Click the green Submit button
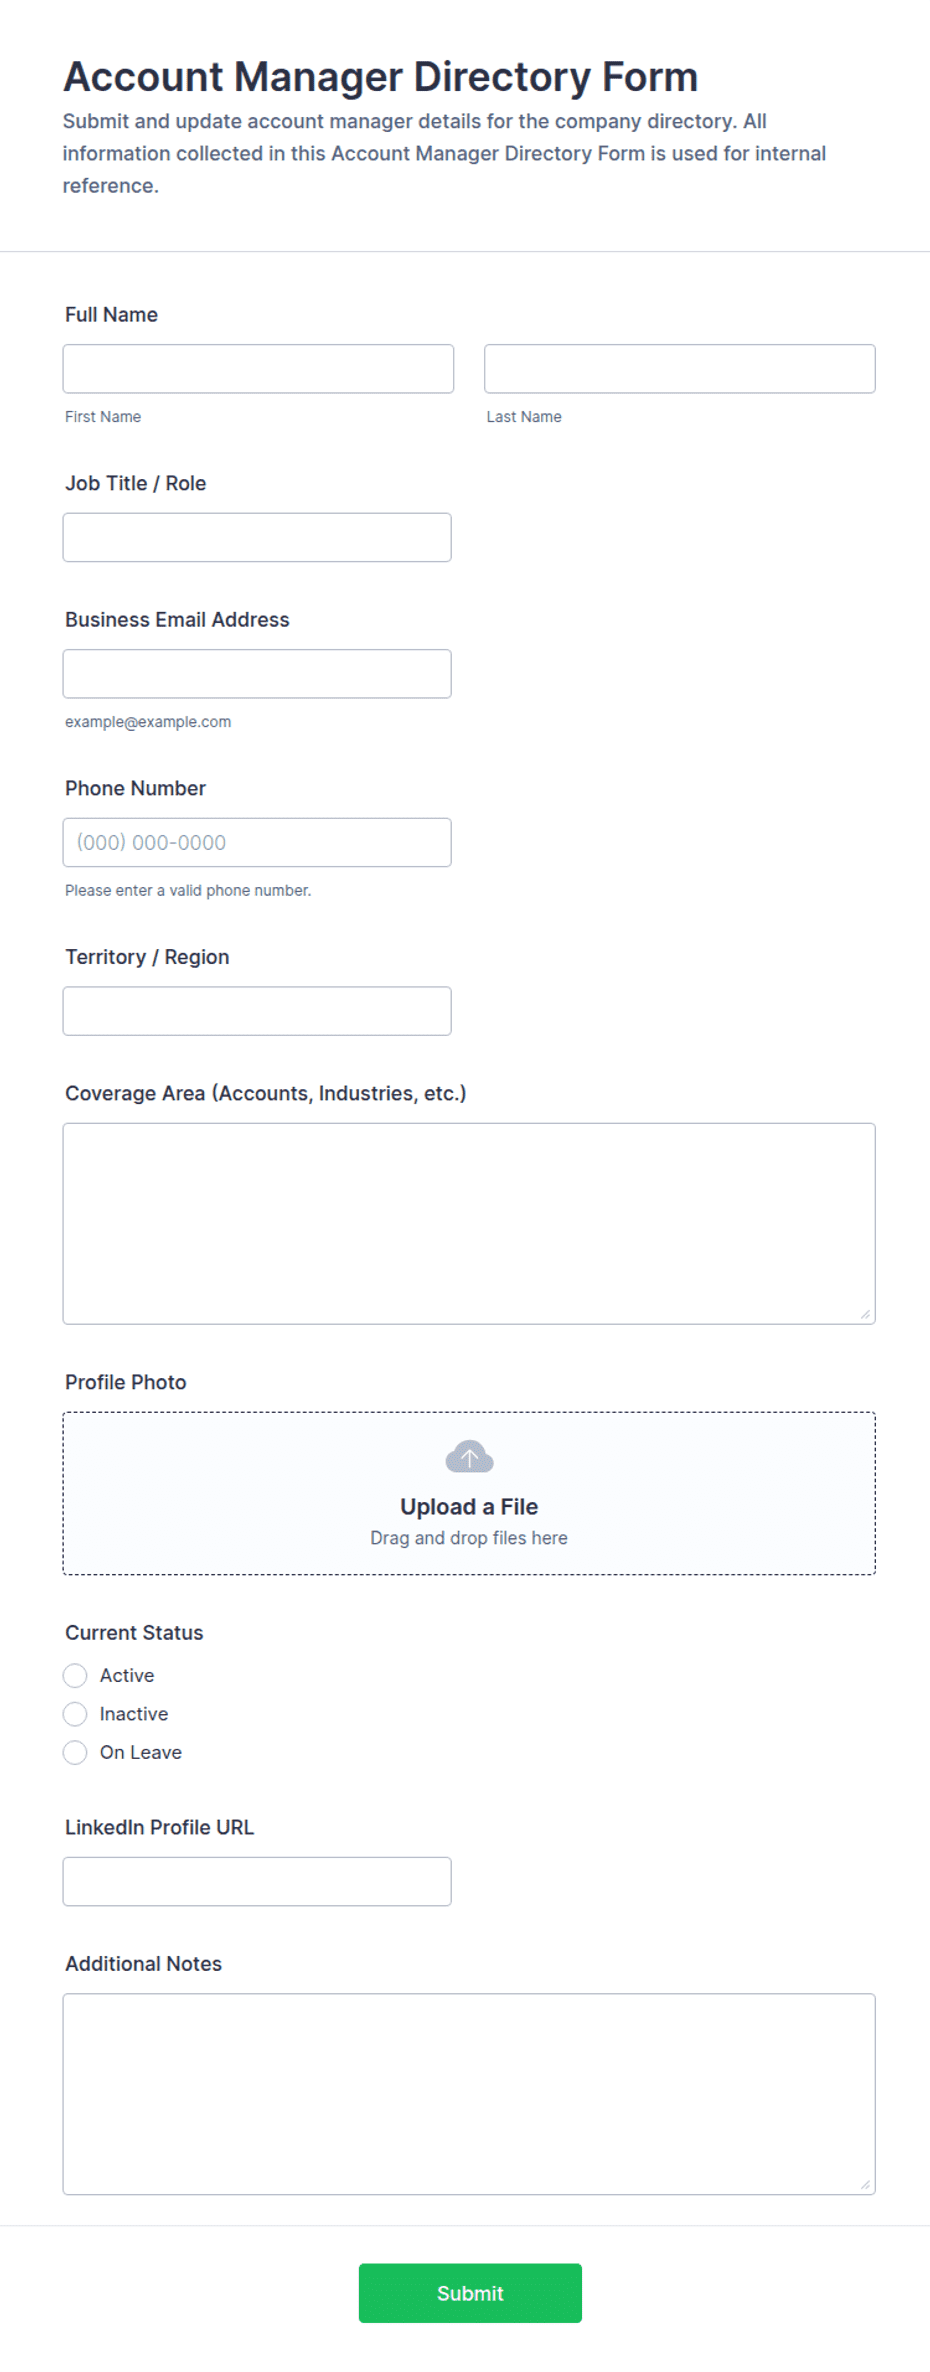Viewport: 930px width, 2372px height. click(x=470, y=2293)
